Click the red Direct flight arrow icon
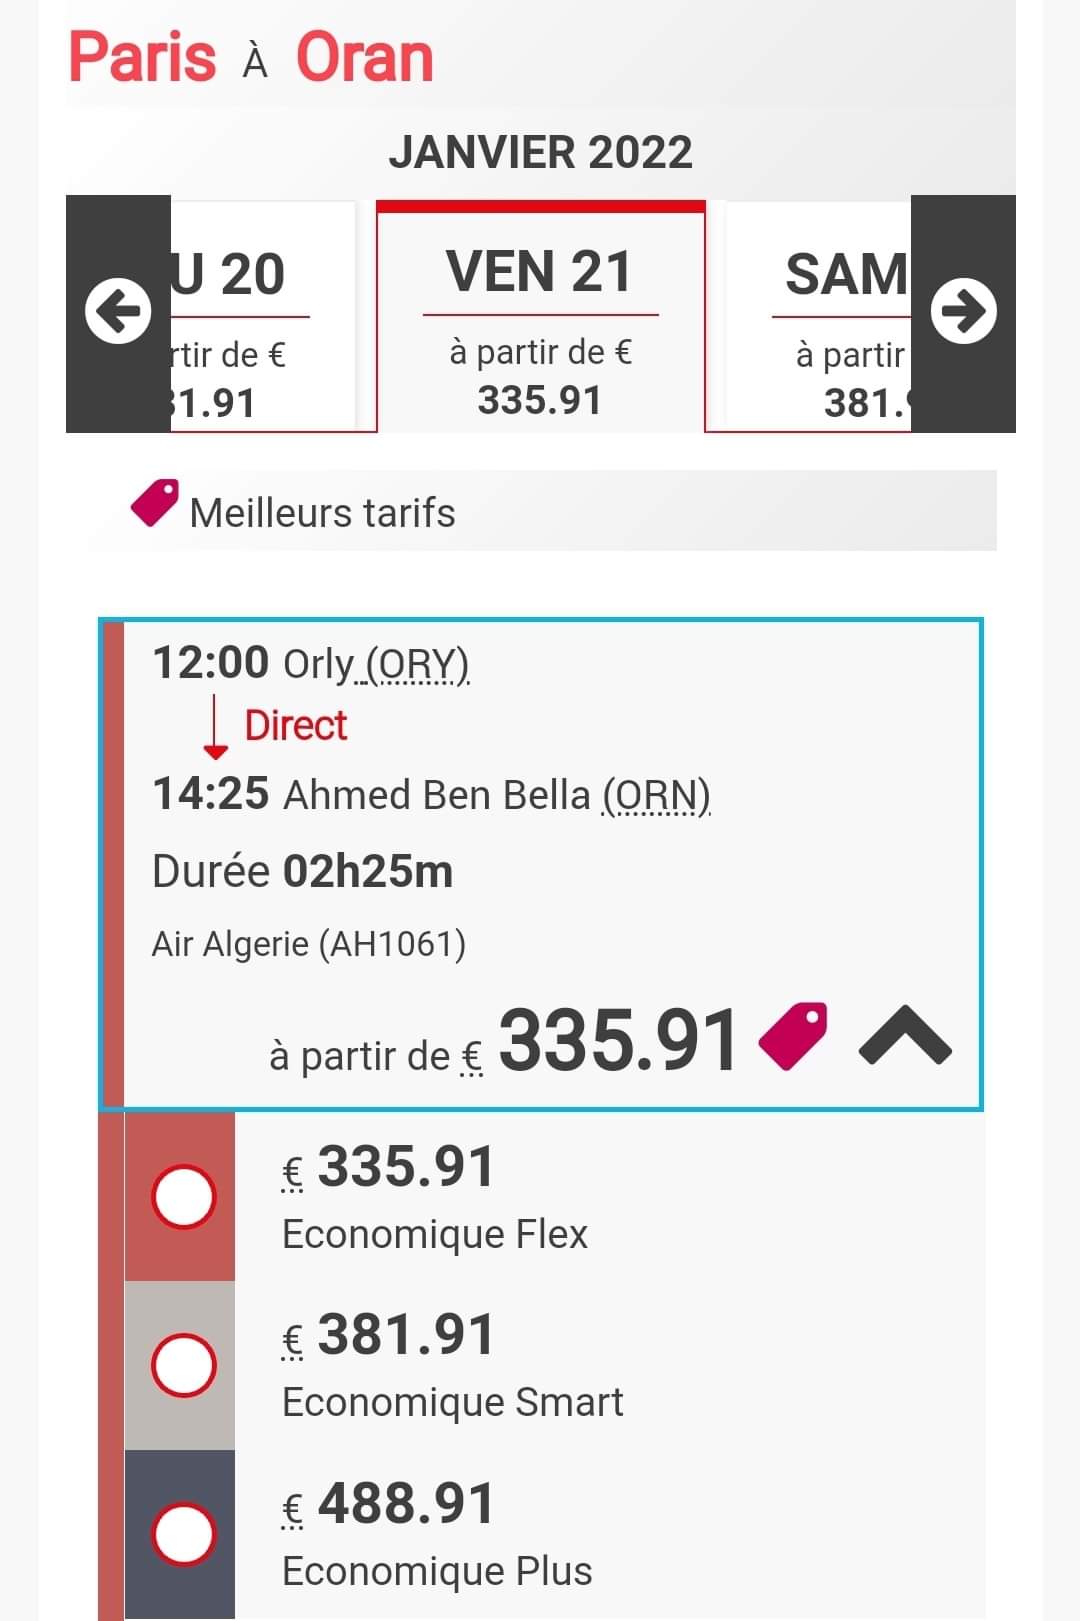This screenshot has width=1080, height=1621. tap(215, 728)
